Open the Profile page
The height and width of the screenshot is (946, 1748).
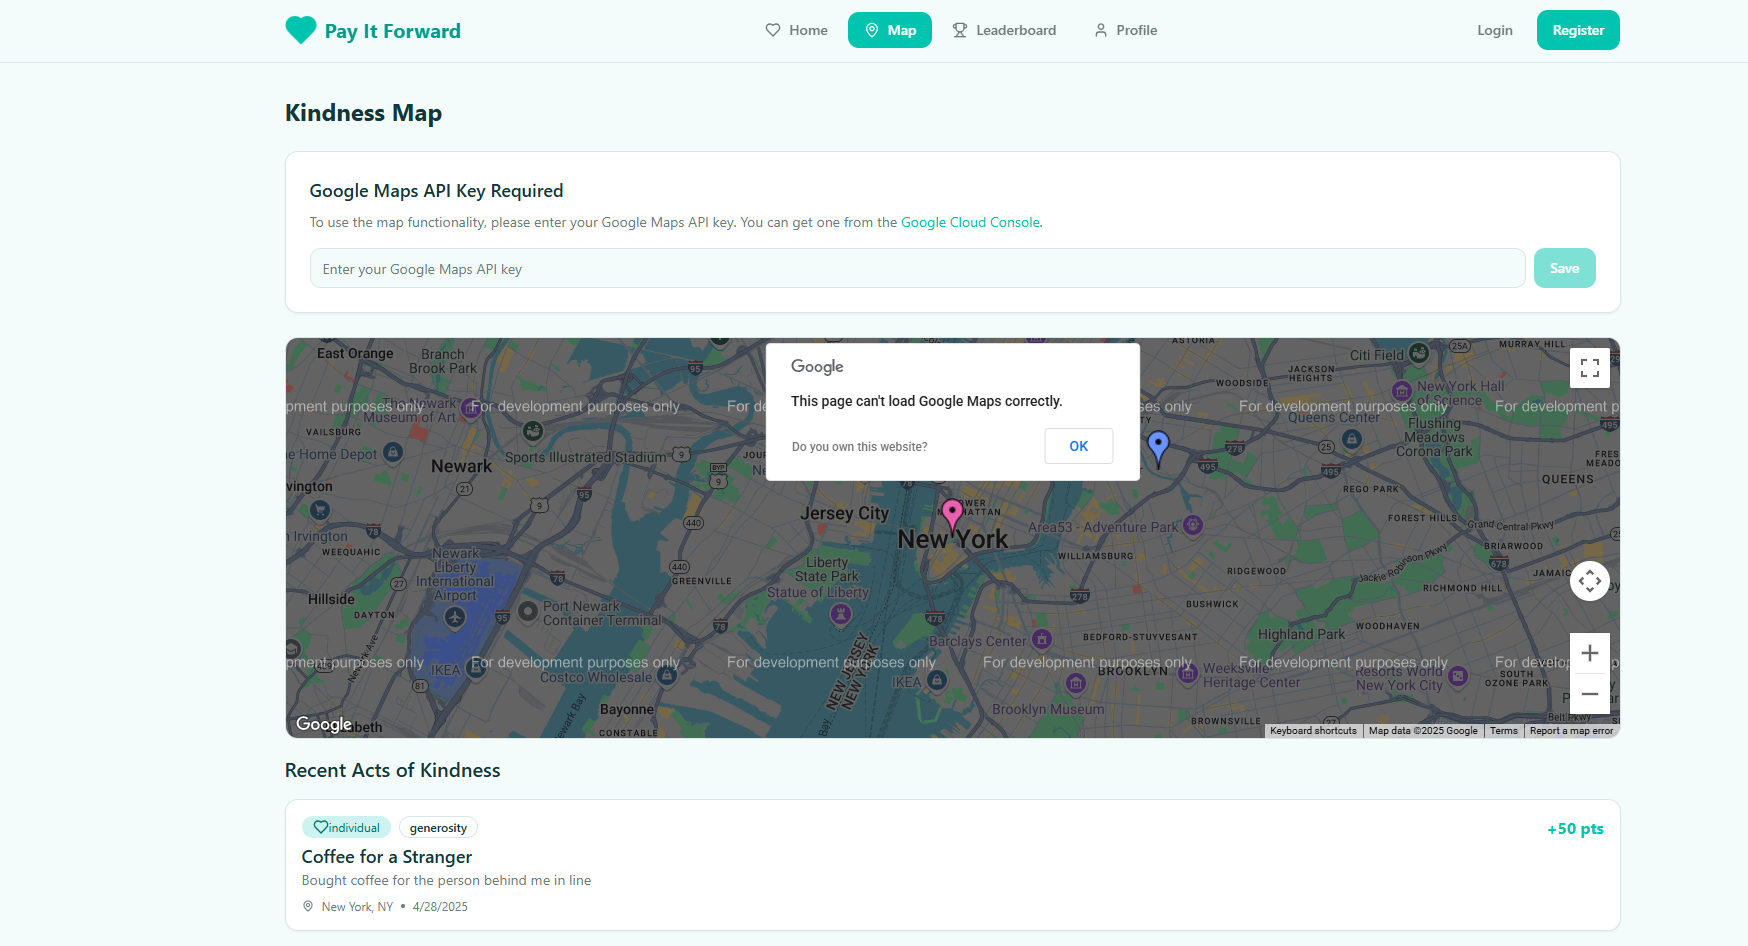pos(1126,30)
